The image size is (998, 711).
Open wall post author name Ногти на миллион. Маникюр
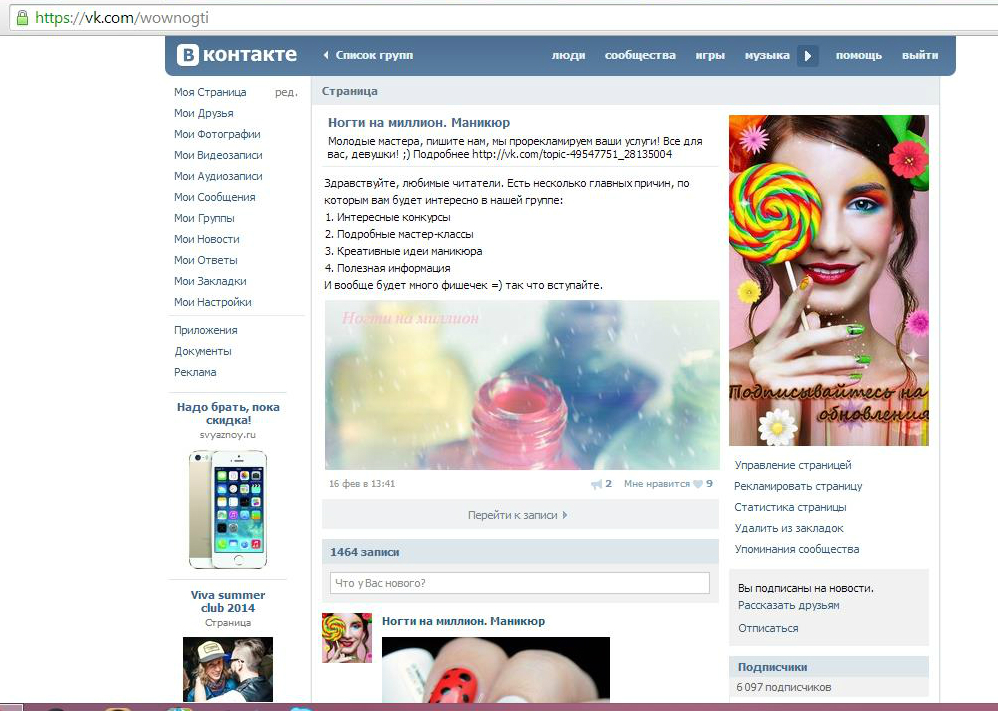pyautogui.click(x=463, y=621)
